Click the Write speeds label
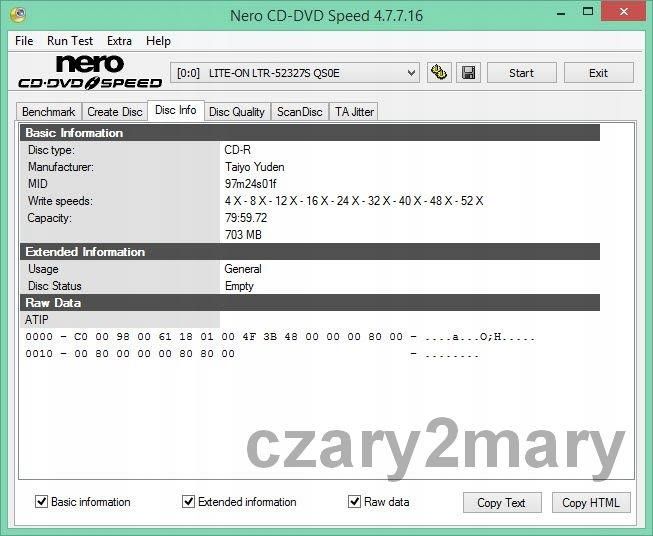 (60, 201)
